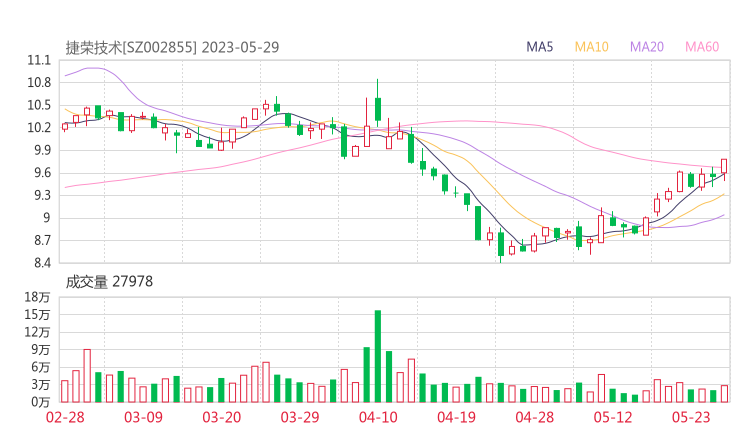This screenshot has width=740, height=440.
Task: Click the MA5 legend label
Action: 539,47
